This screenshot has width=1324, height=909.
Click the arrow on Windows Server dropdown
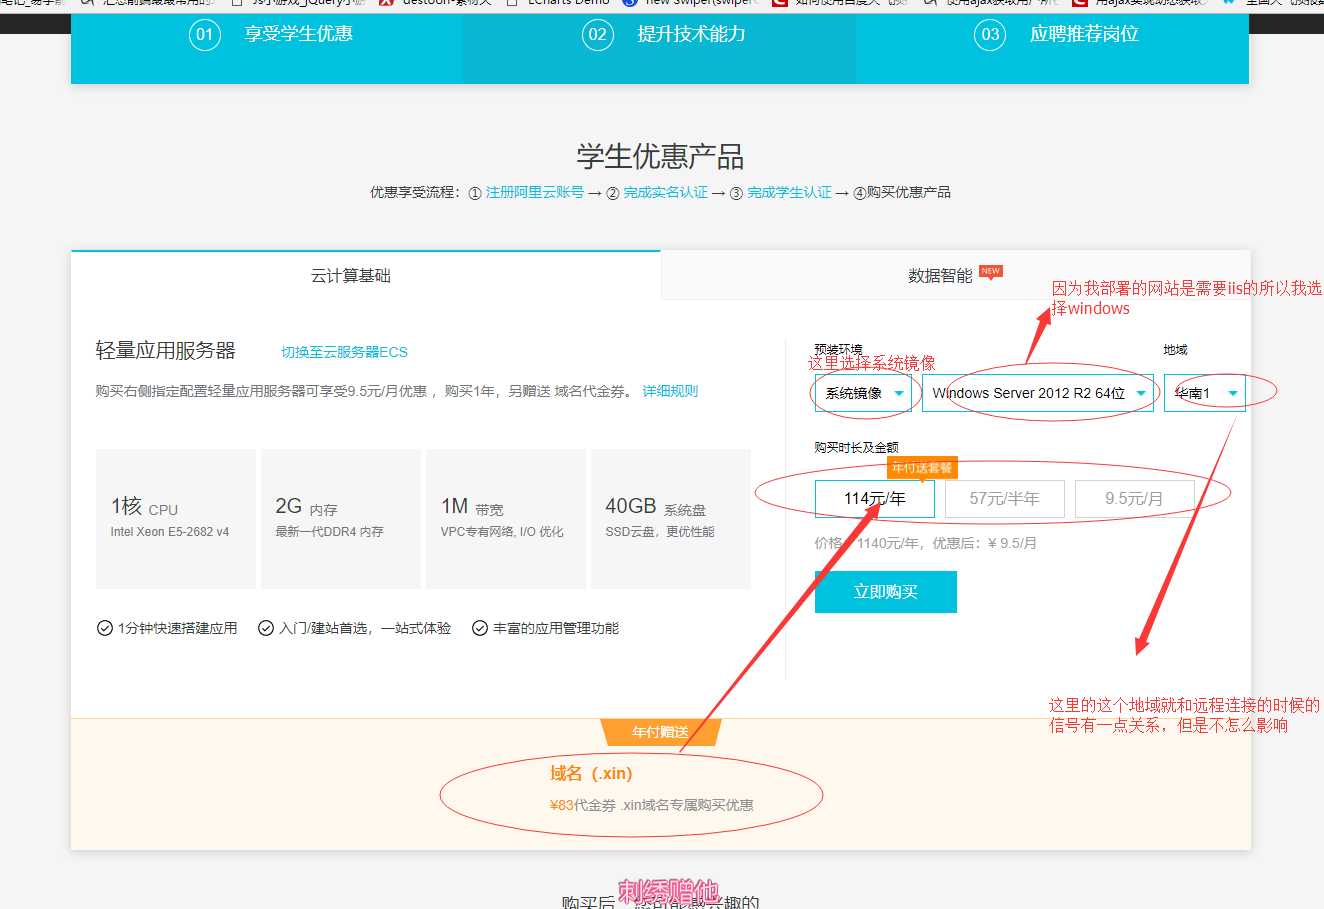pos(1141,394)
